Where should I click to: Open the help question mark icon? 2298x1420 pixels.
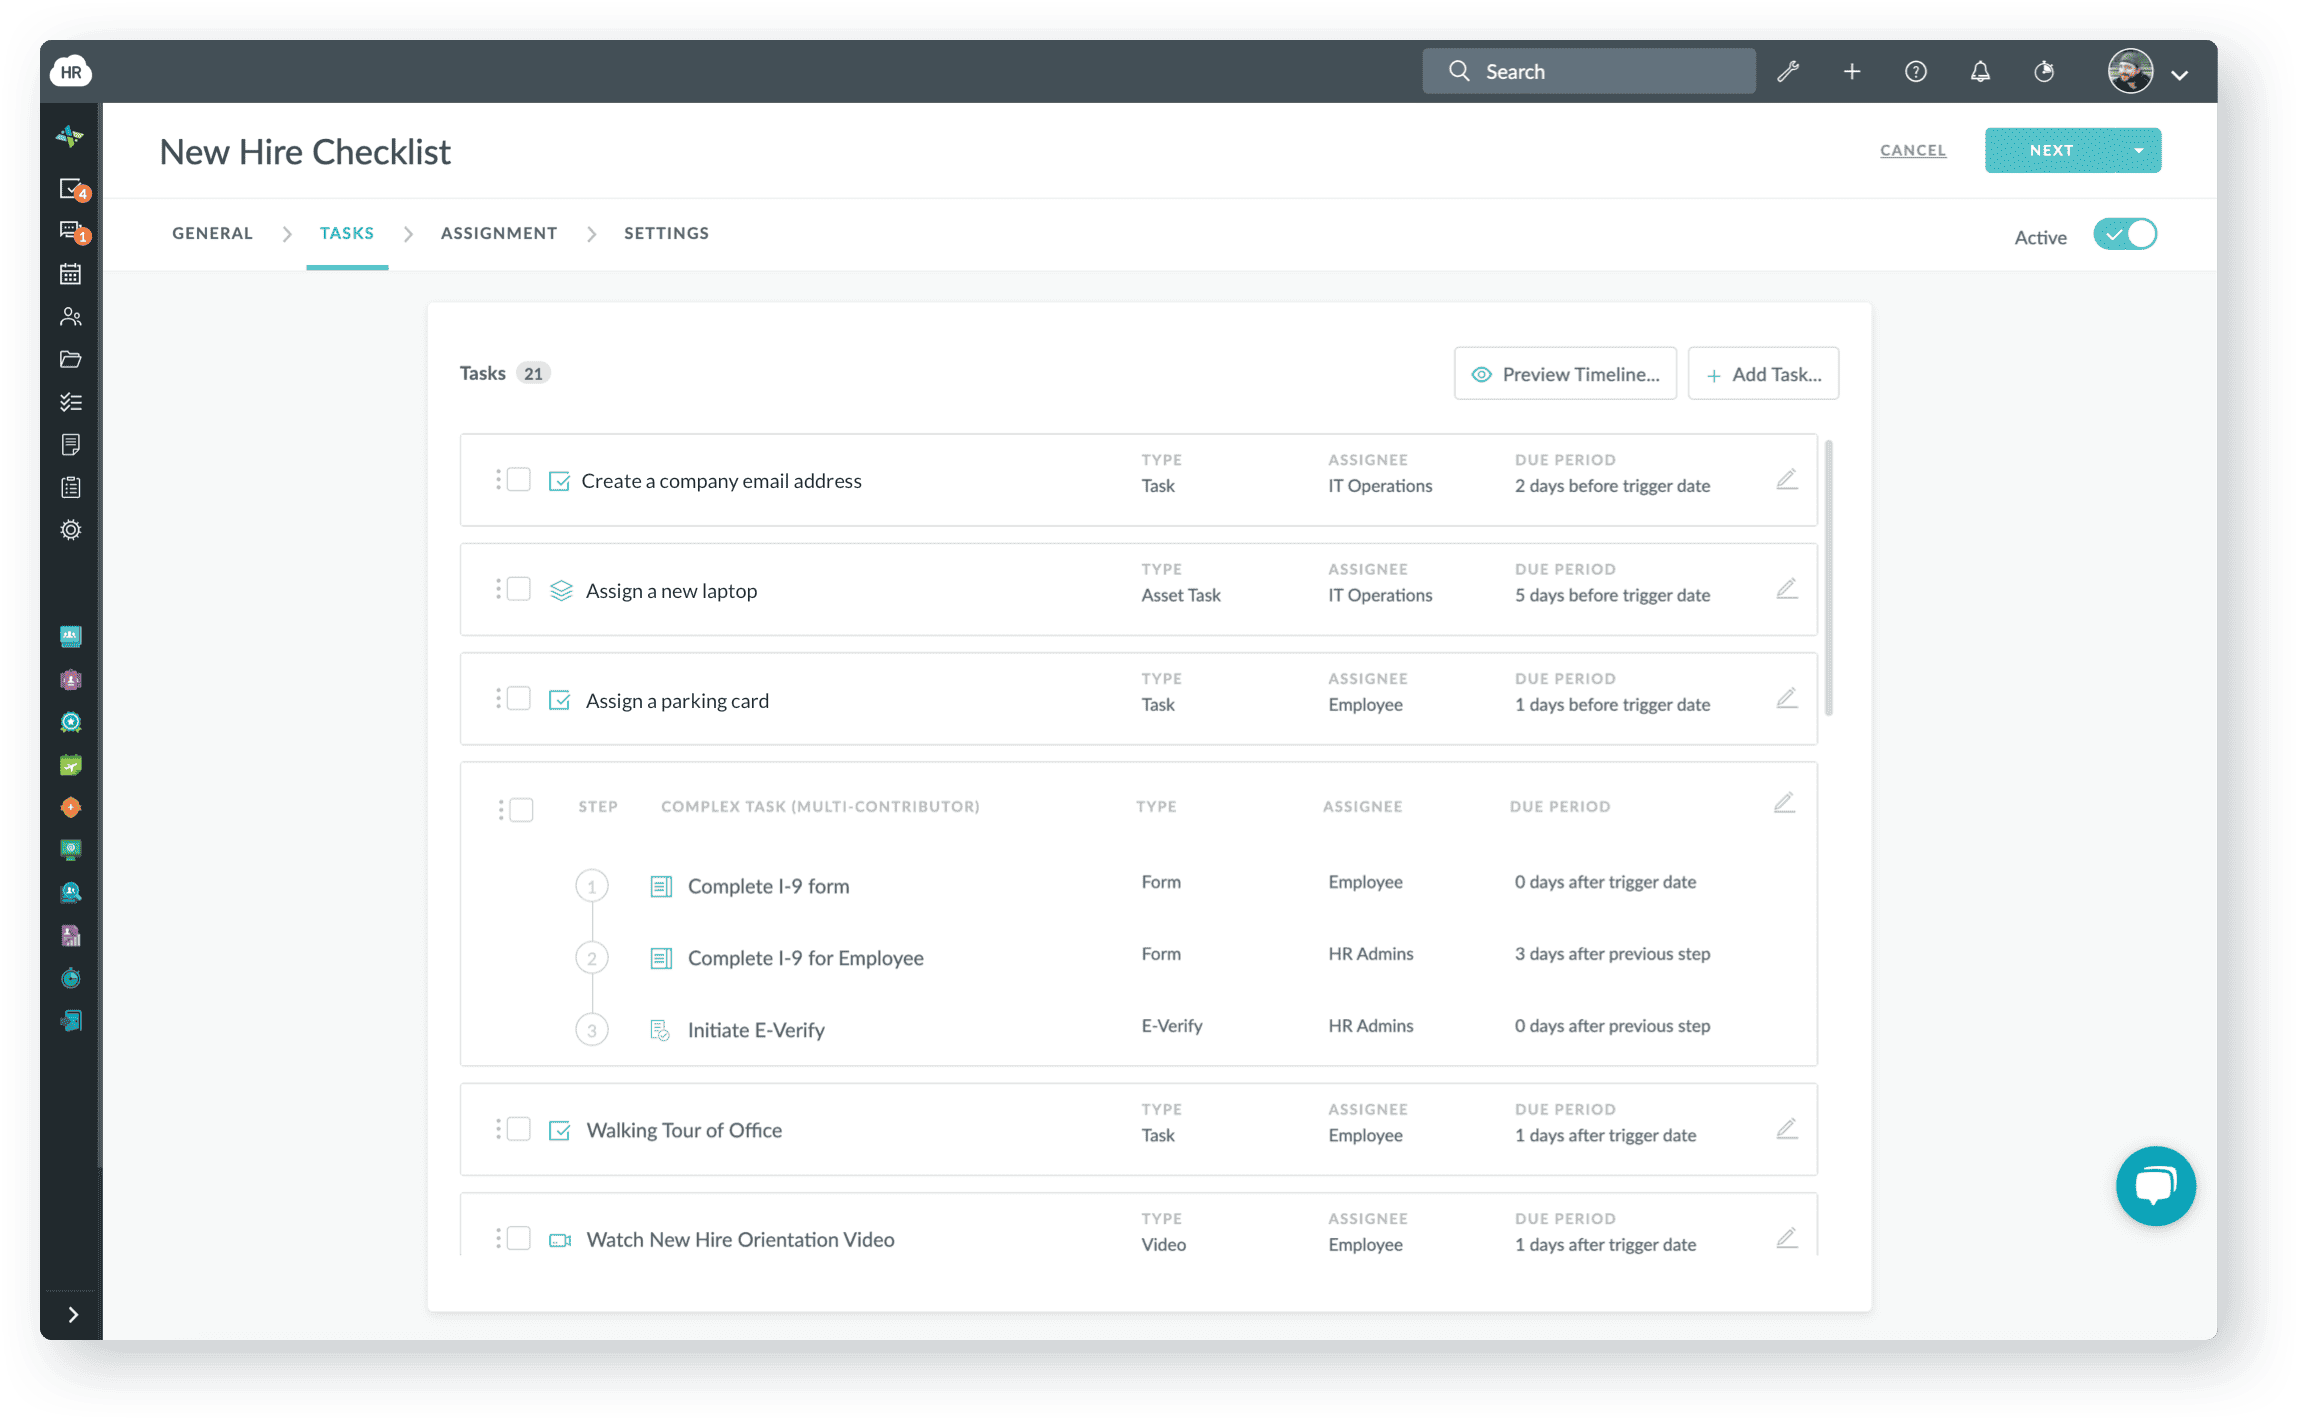point(1916,71)
